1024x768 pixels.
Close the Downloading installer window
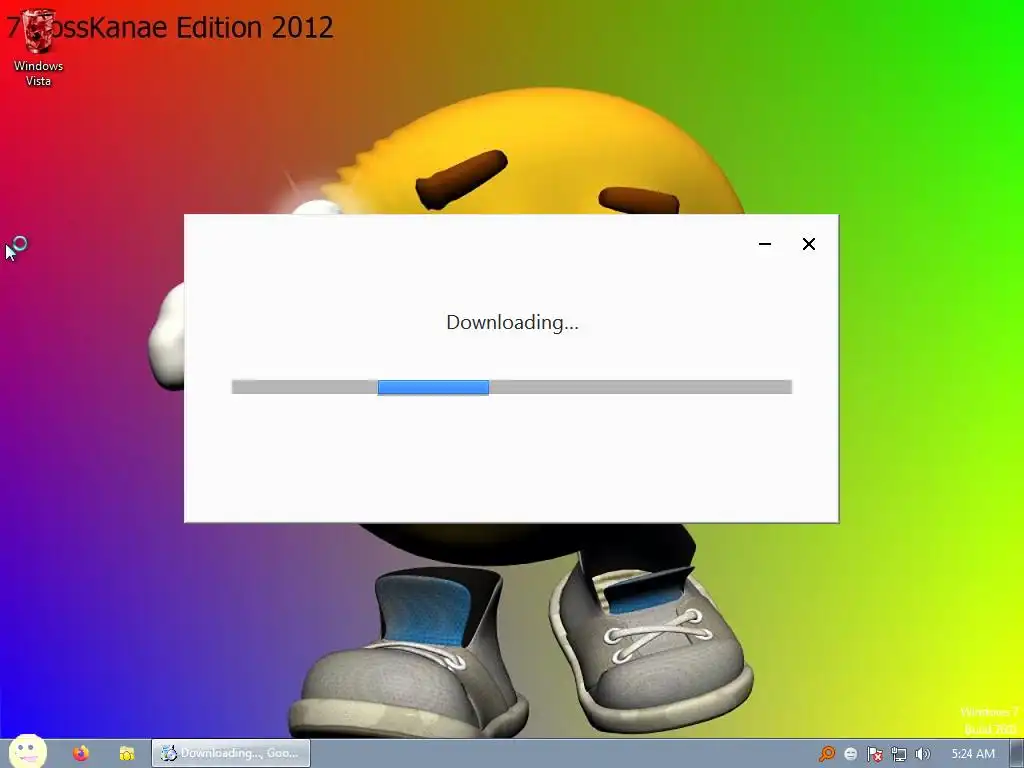[x=808, y=244]
